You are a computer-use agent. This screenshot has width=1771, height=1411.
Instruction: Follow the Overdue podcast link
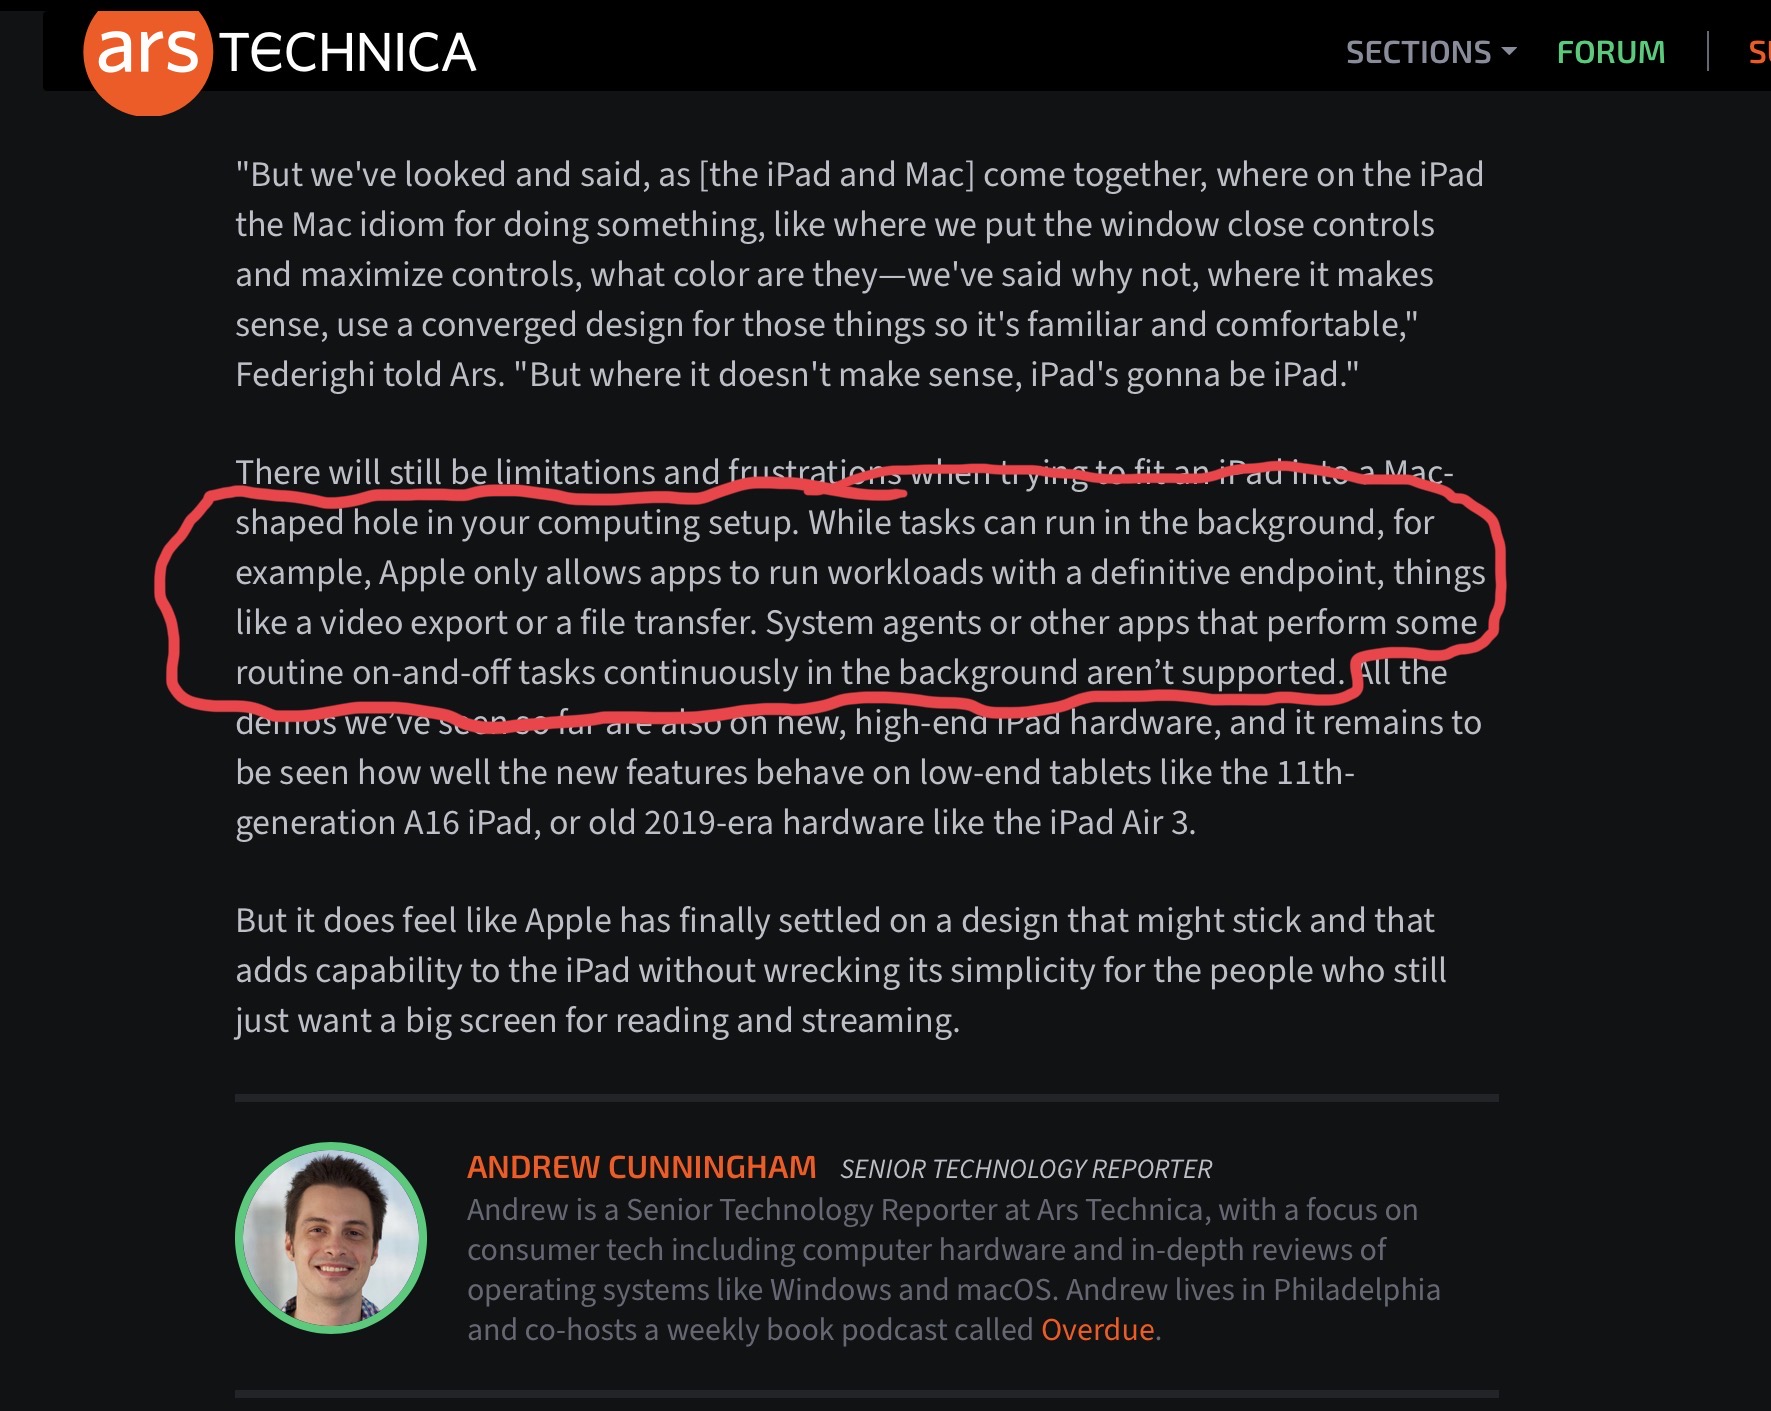(1098, 1329)
